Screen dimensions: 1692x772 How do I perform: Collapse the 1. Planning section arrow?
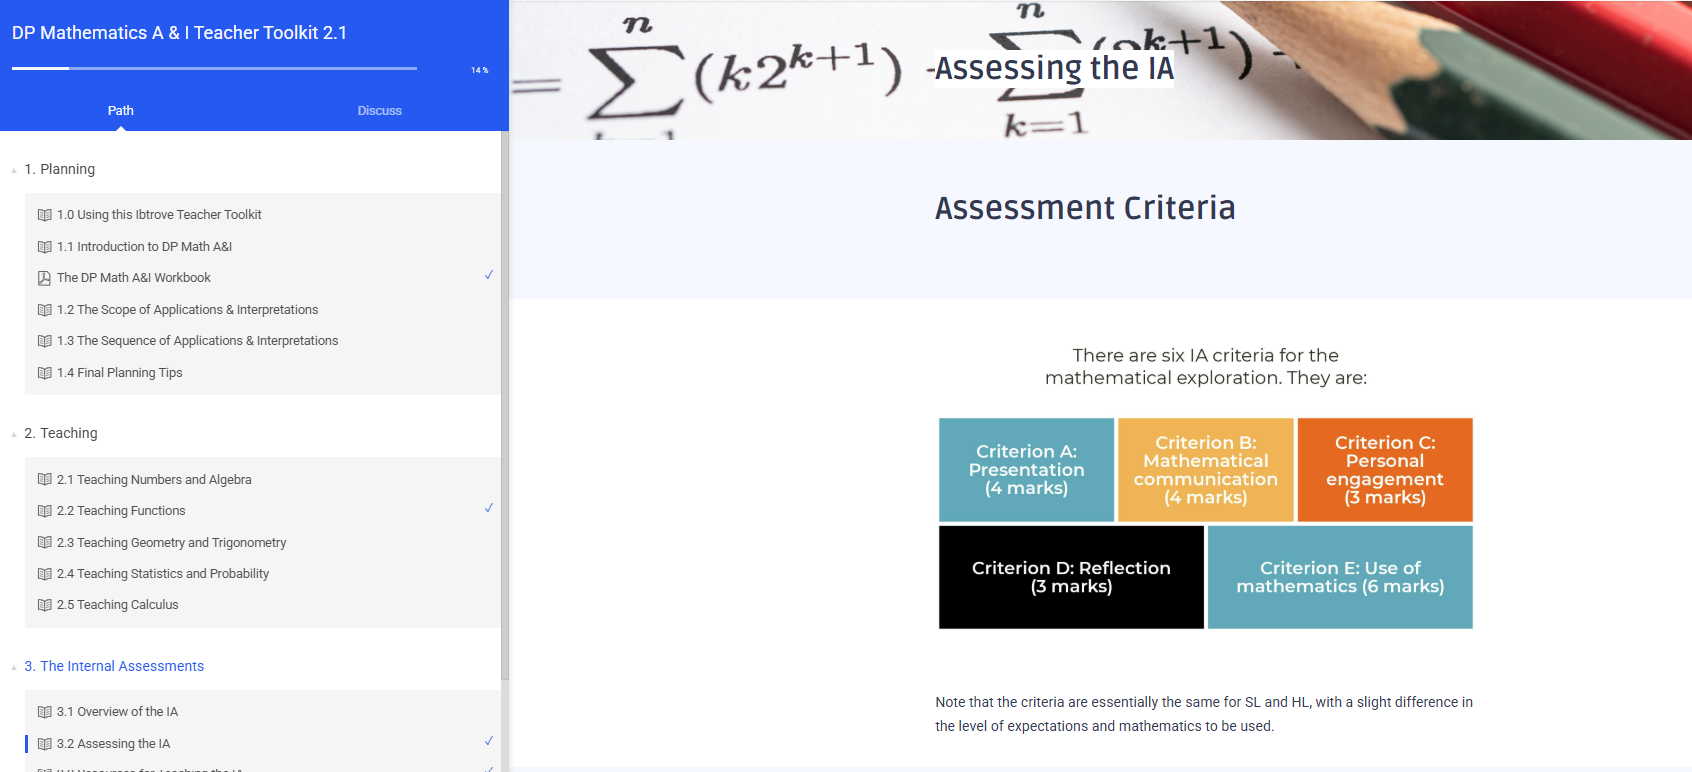point(14,170)
